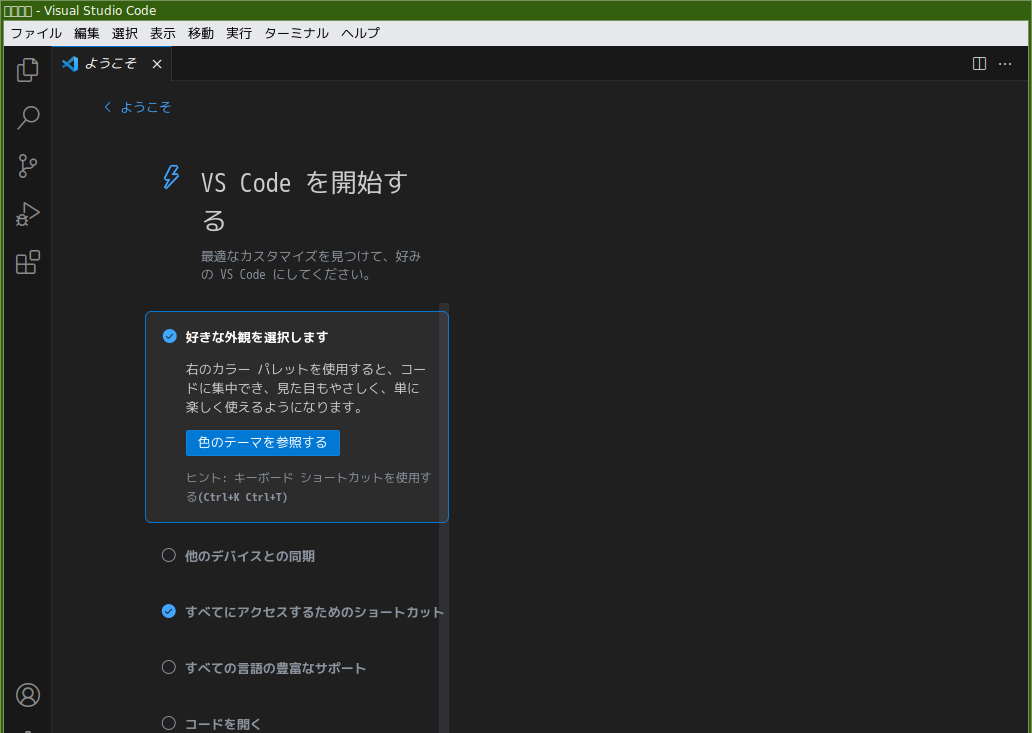Select the コードを開く step circle
The image size is (1032, 733).
tap(168, 723)
